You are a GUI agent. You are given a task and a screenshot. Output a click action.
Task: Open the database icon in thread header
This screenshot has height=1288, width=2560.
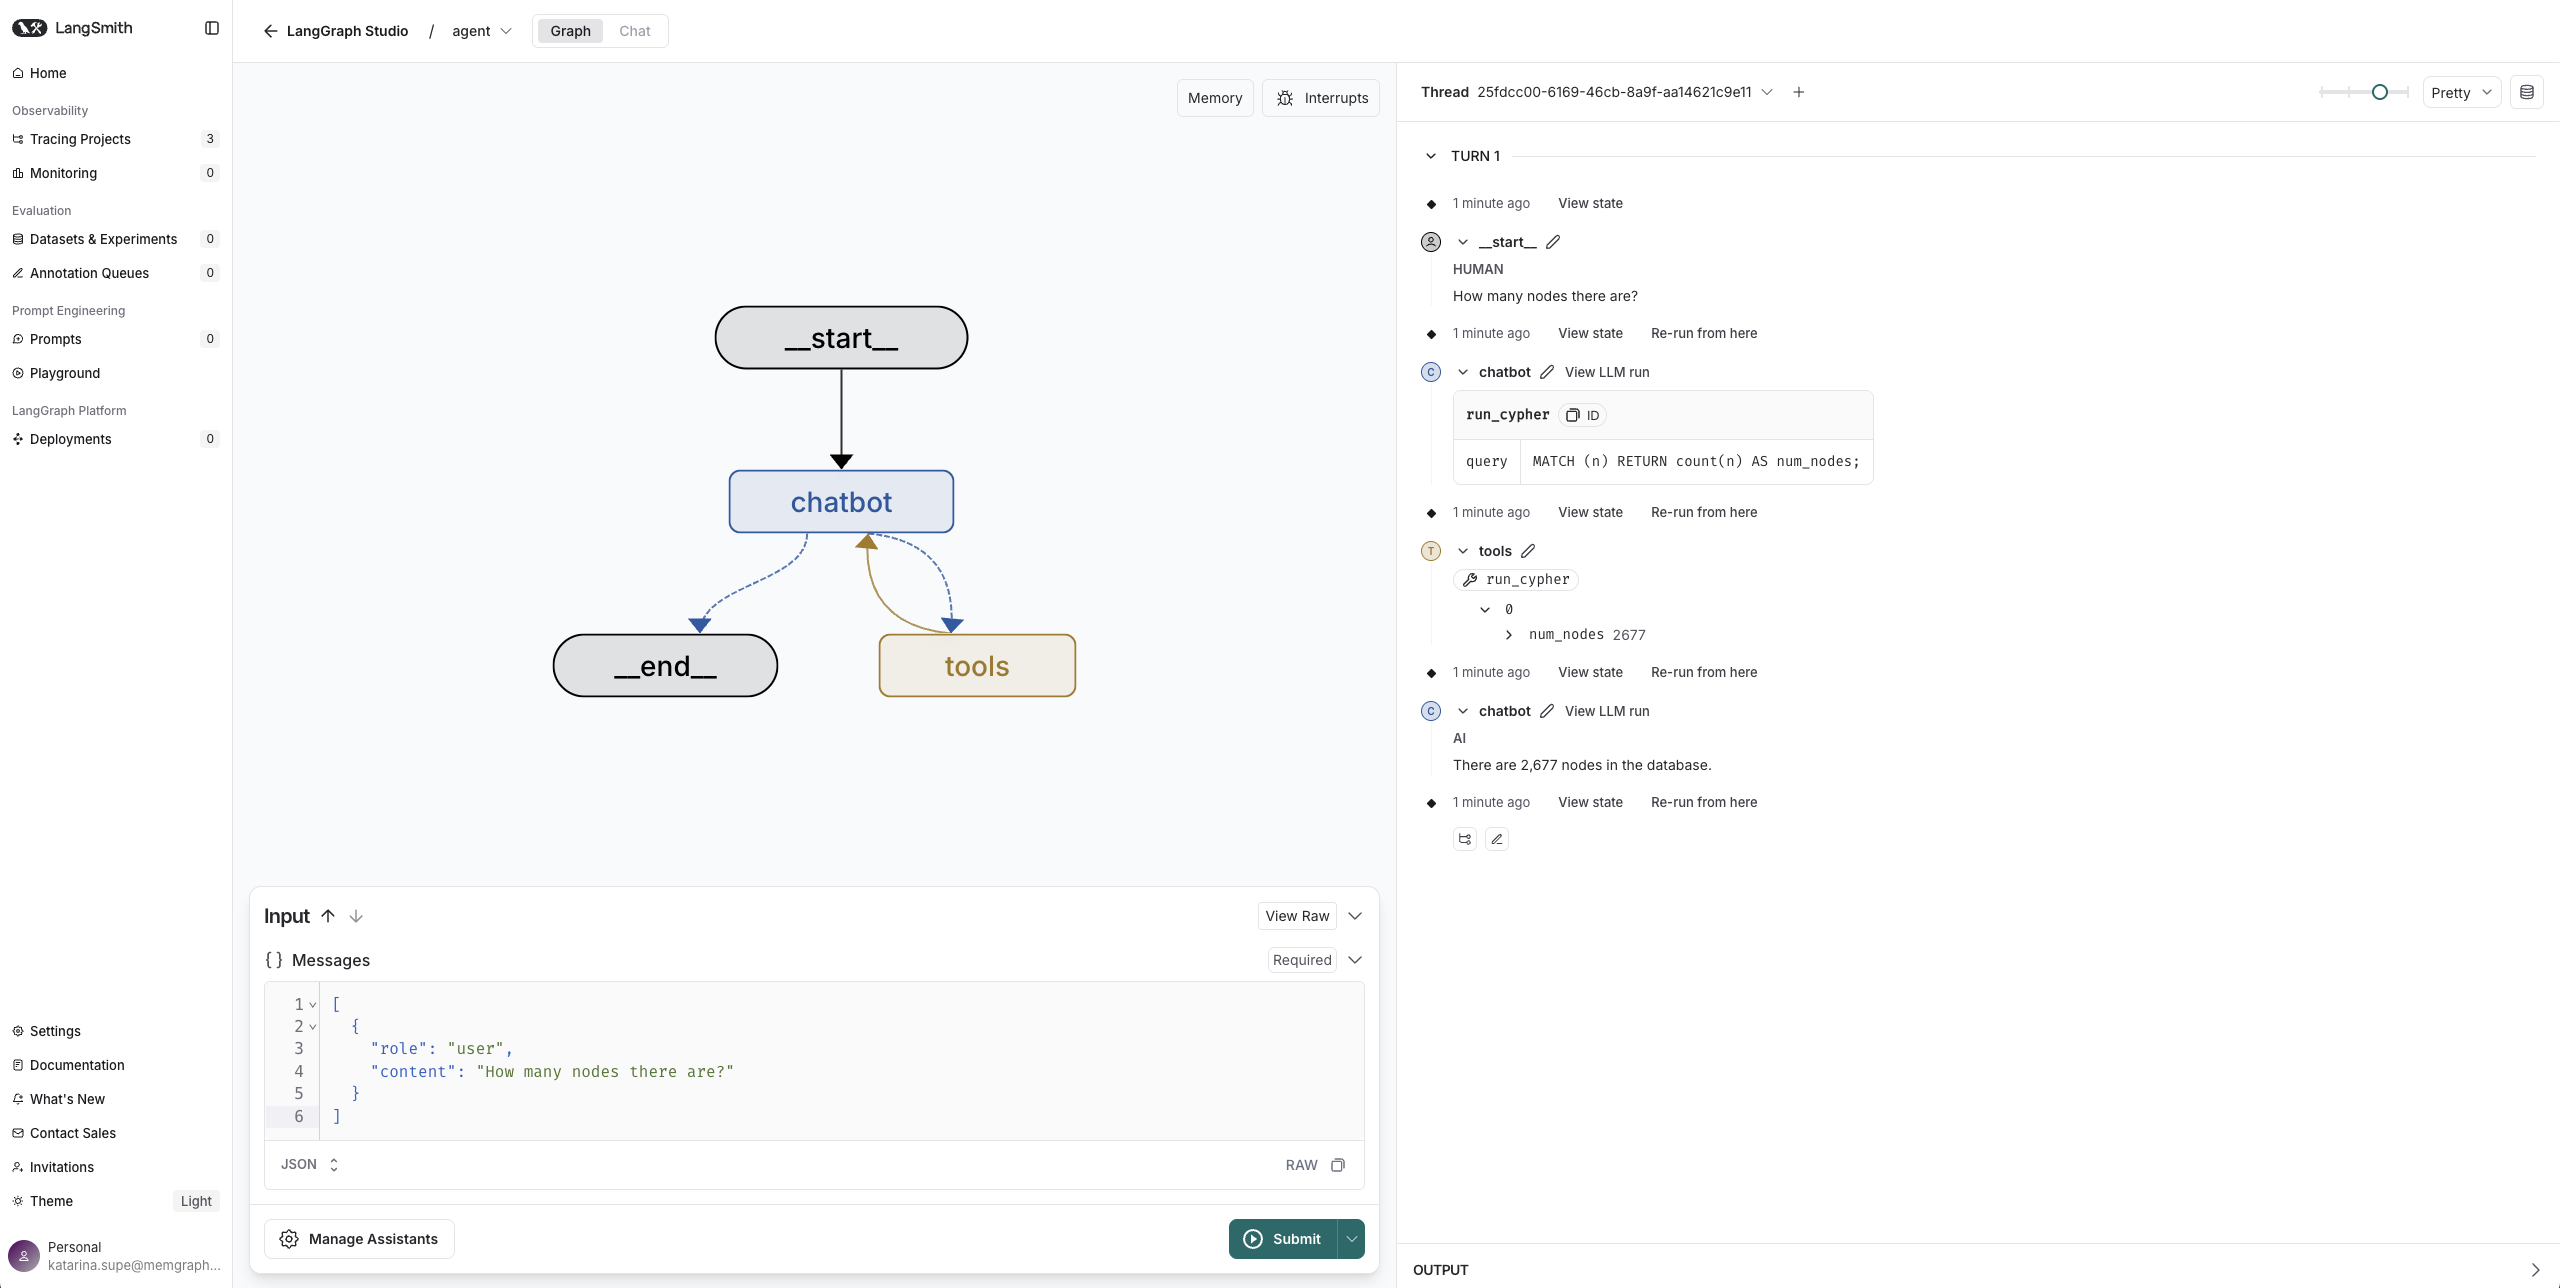[2527, 92]
